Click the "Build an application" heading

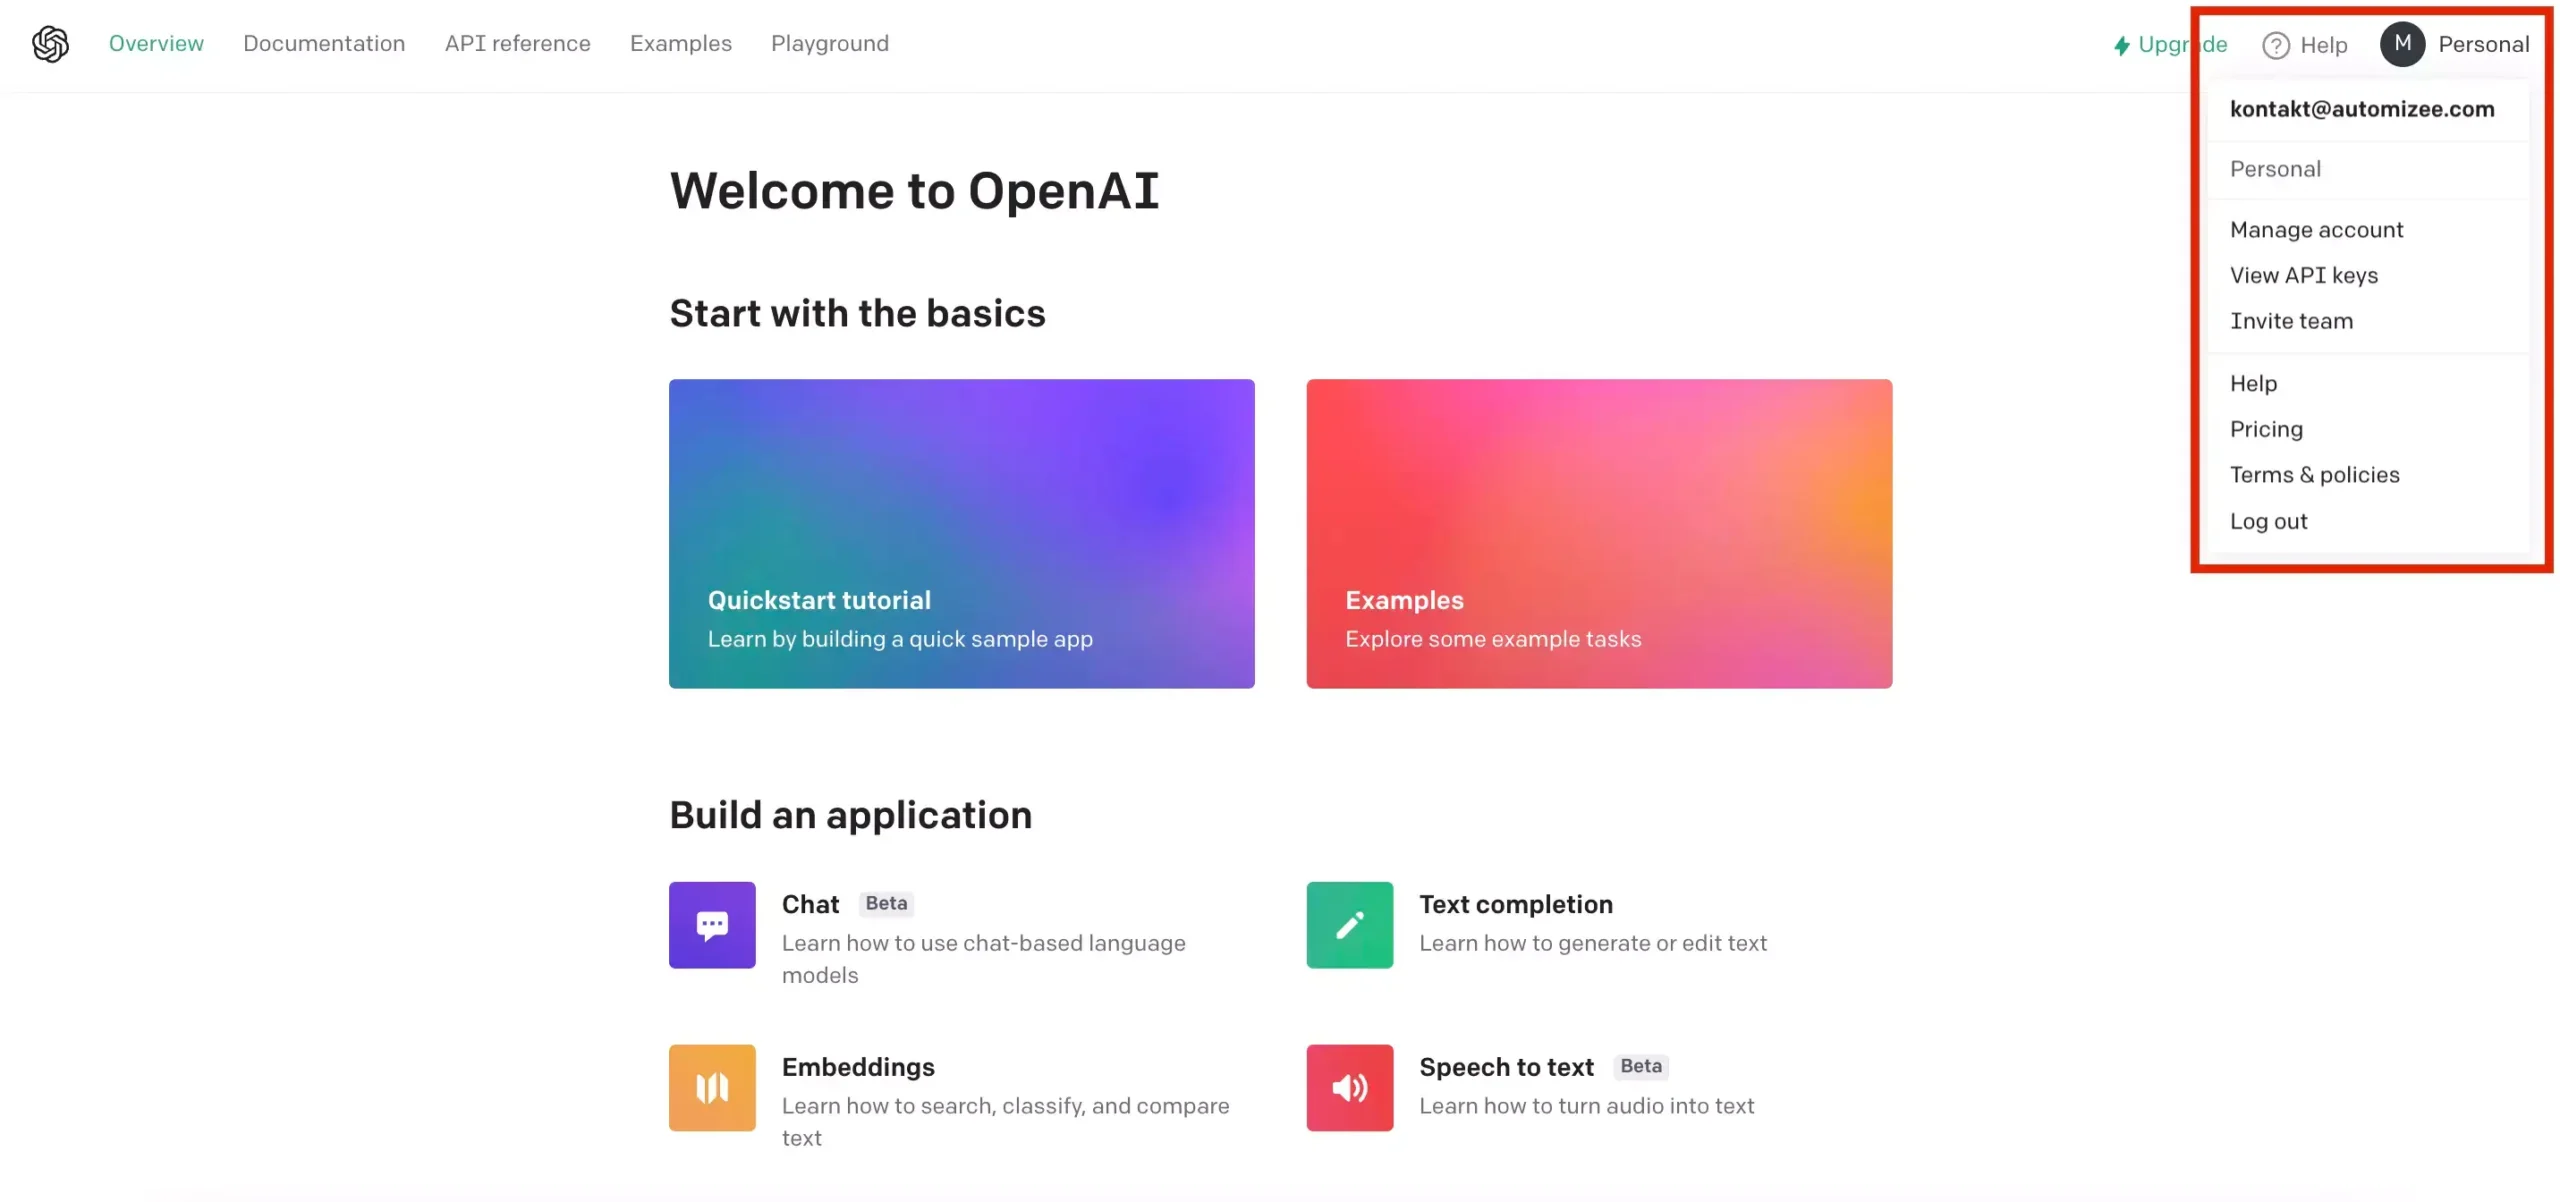click(850, 815)
